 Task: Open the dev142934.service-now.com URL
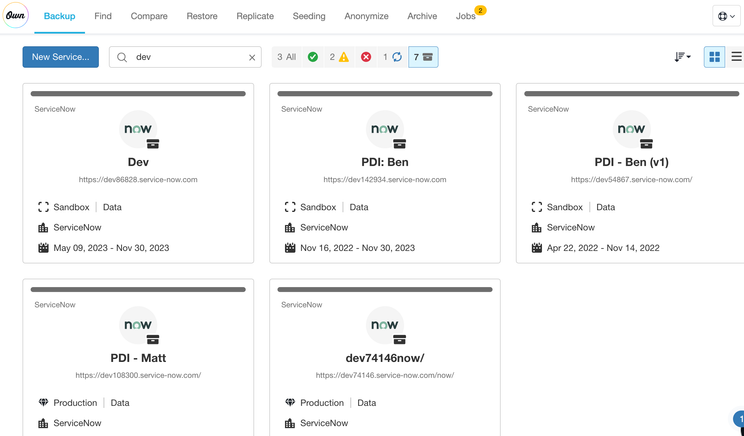click(x=385, y=180)
